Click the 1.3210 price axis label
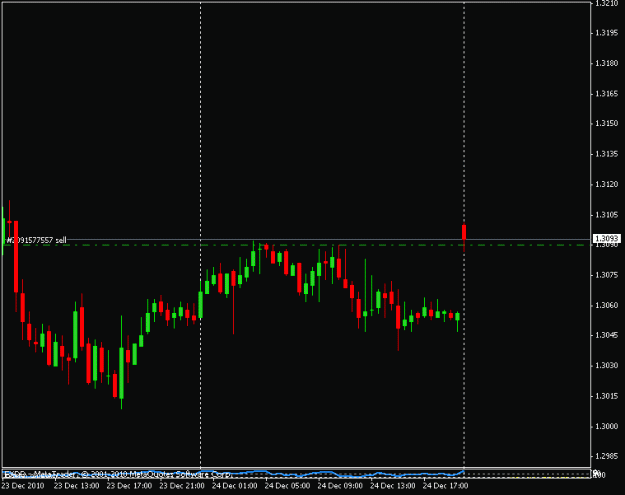The image size is (625, 495). [x=607, y=4]
